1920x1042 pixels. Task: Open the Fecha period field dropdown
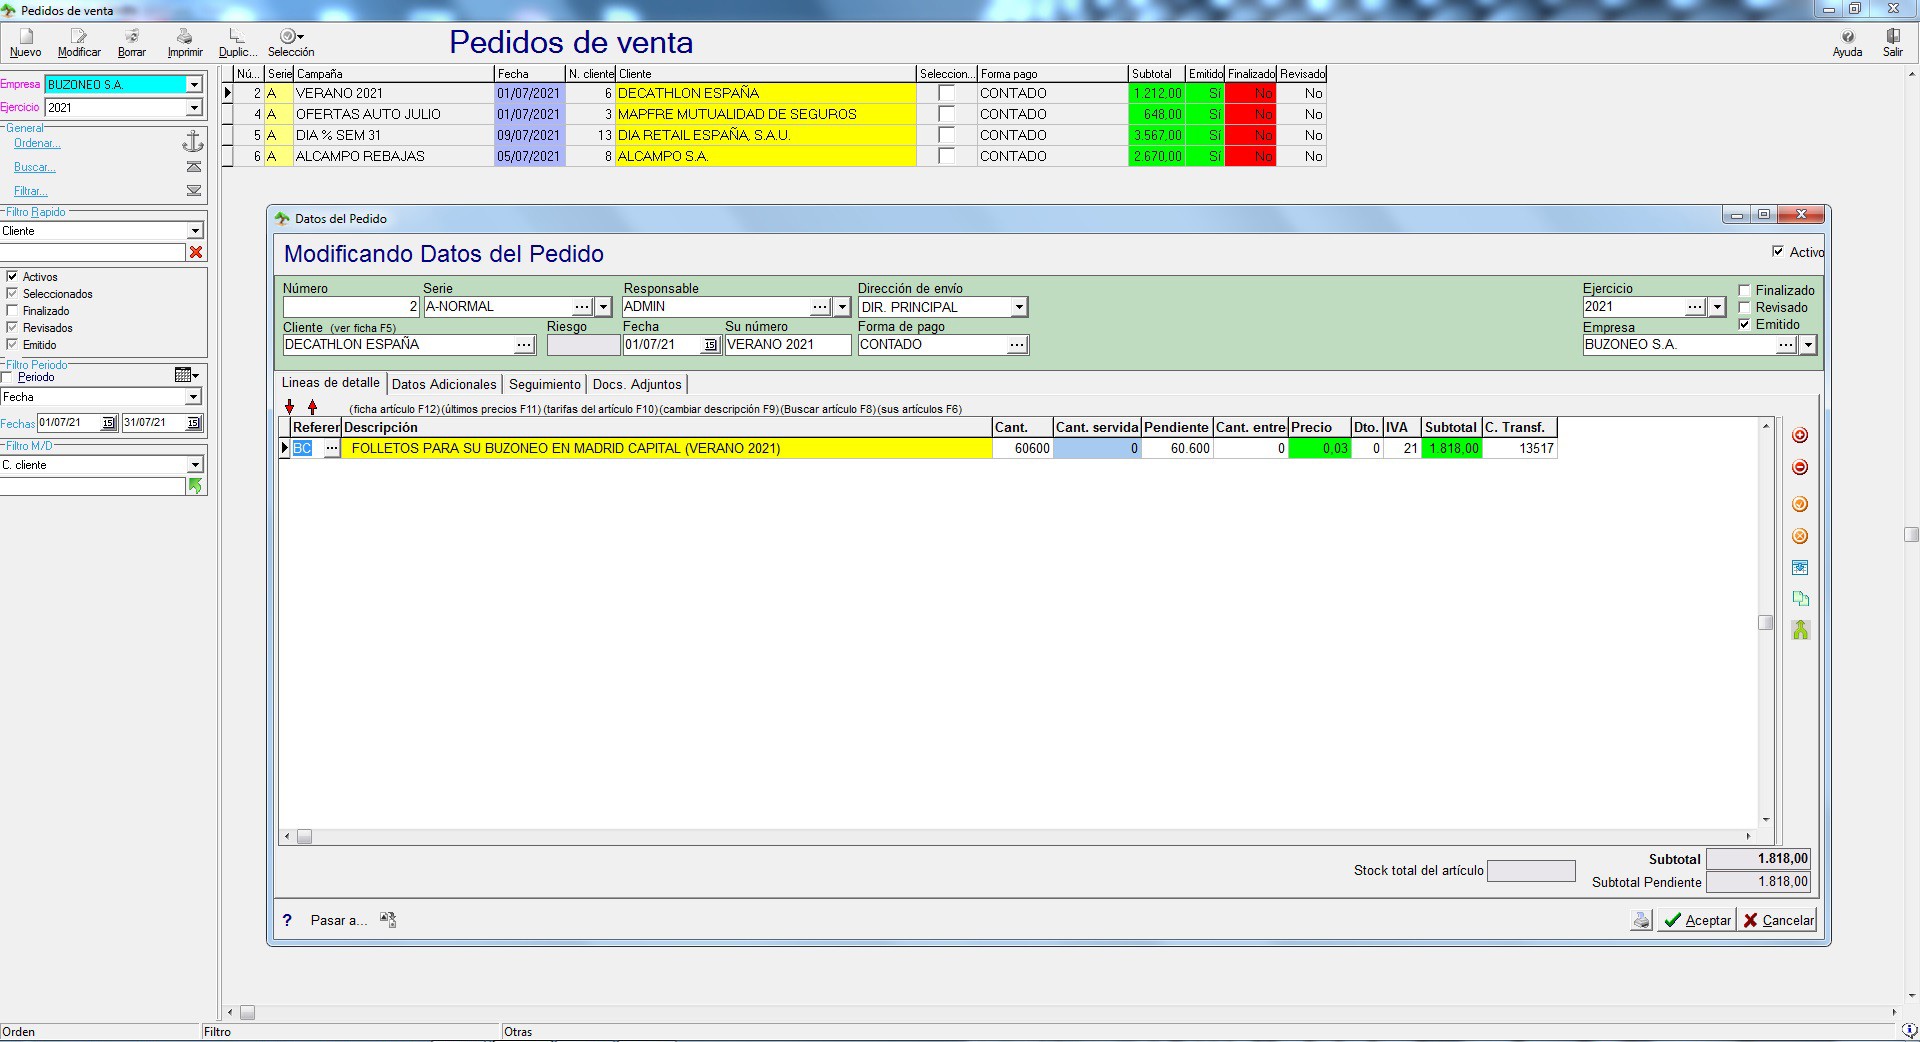(x=194, y=397)
